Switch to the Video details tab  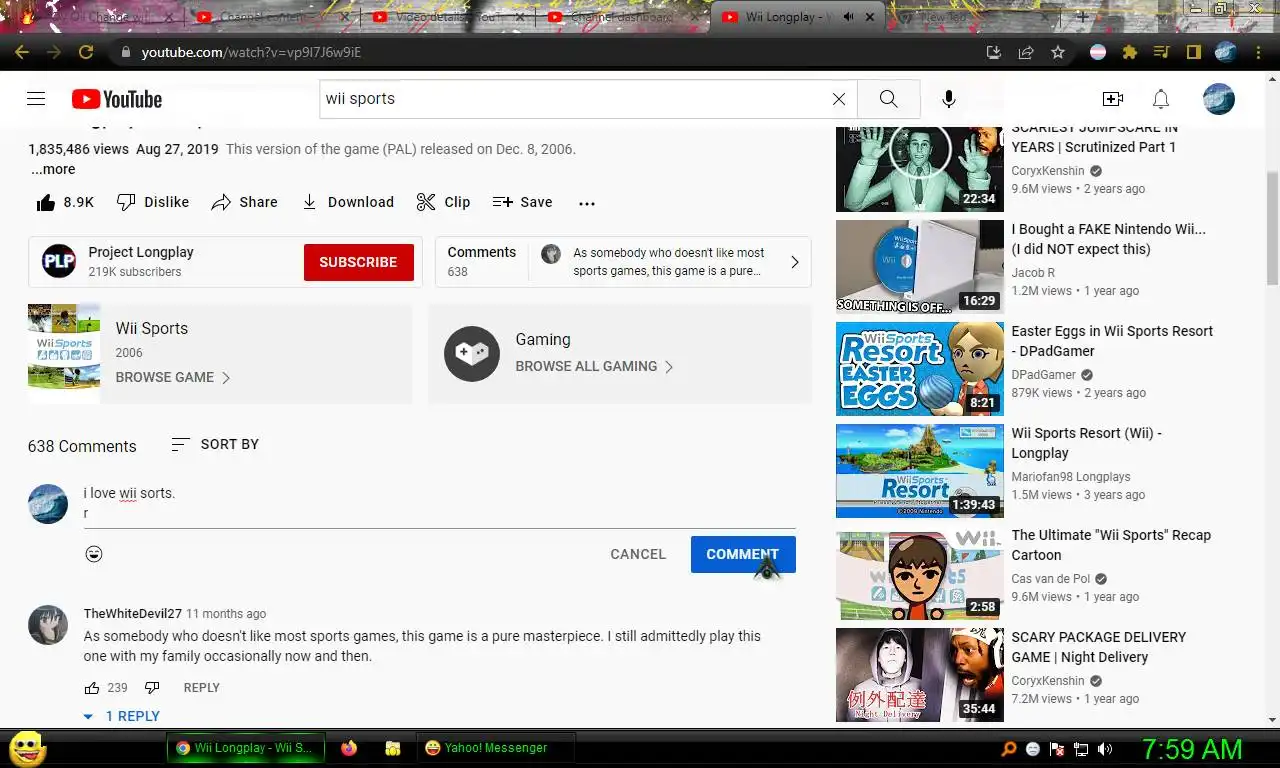[448, 17]
